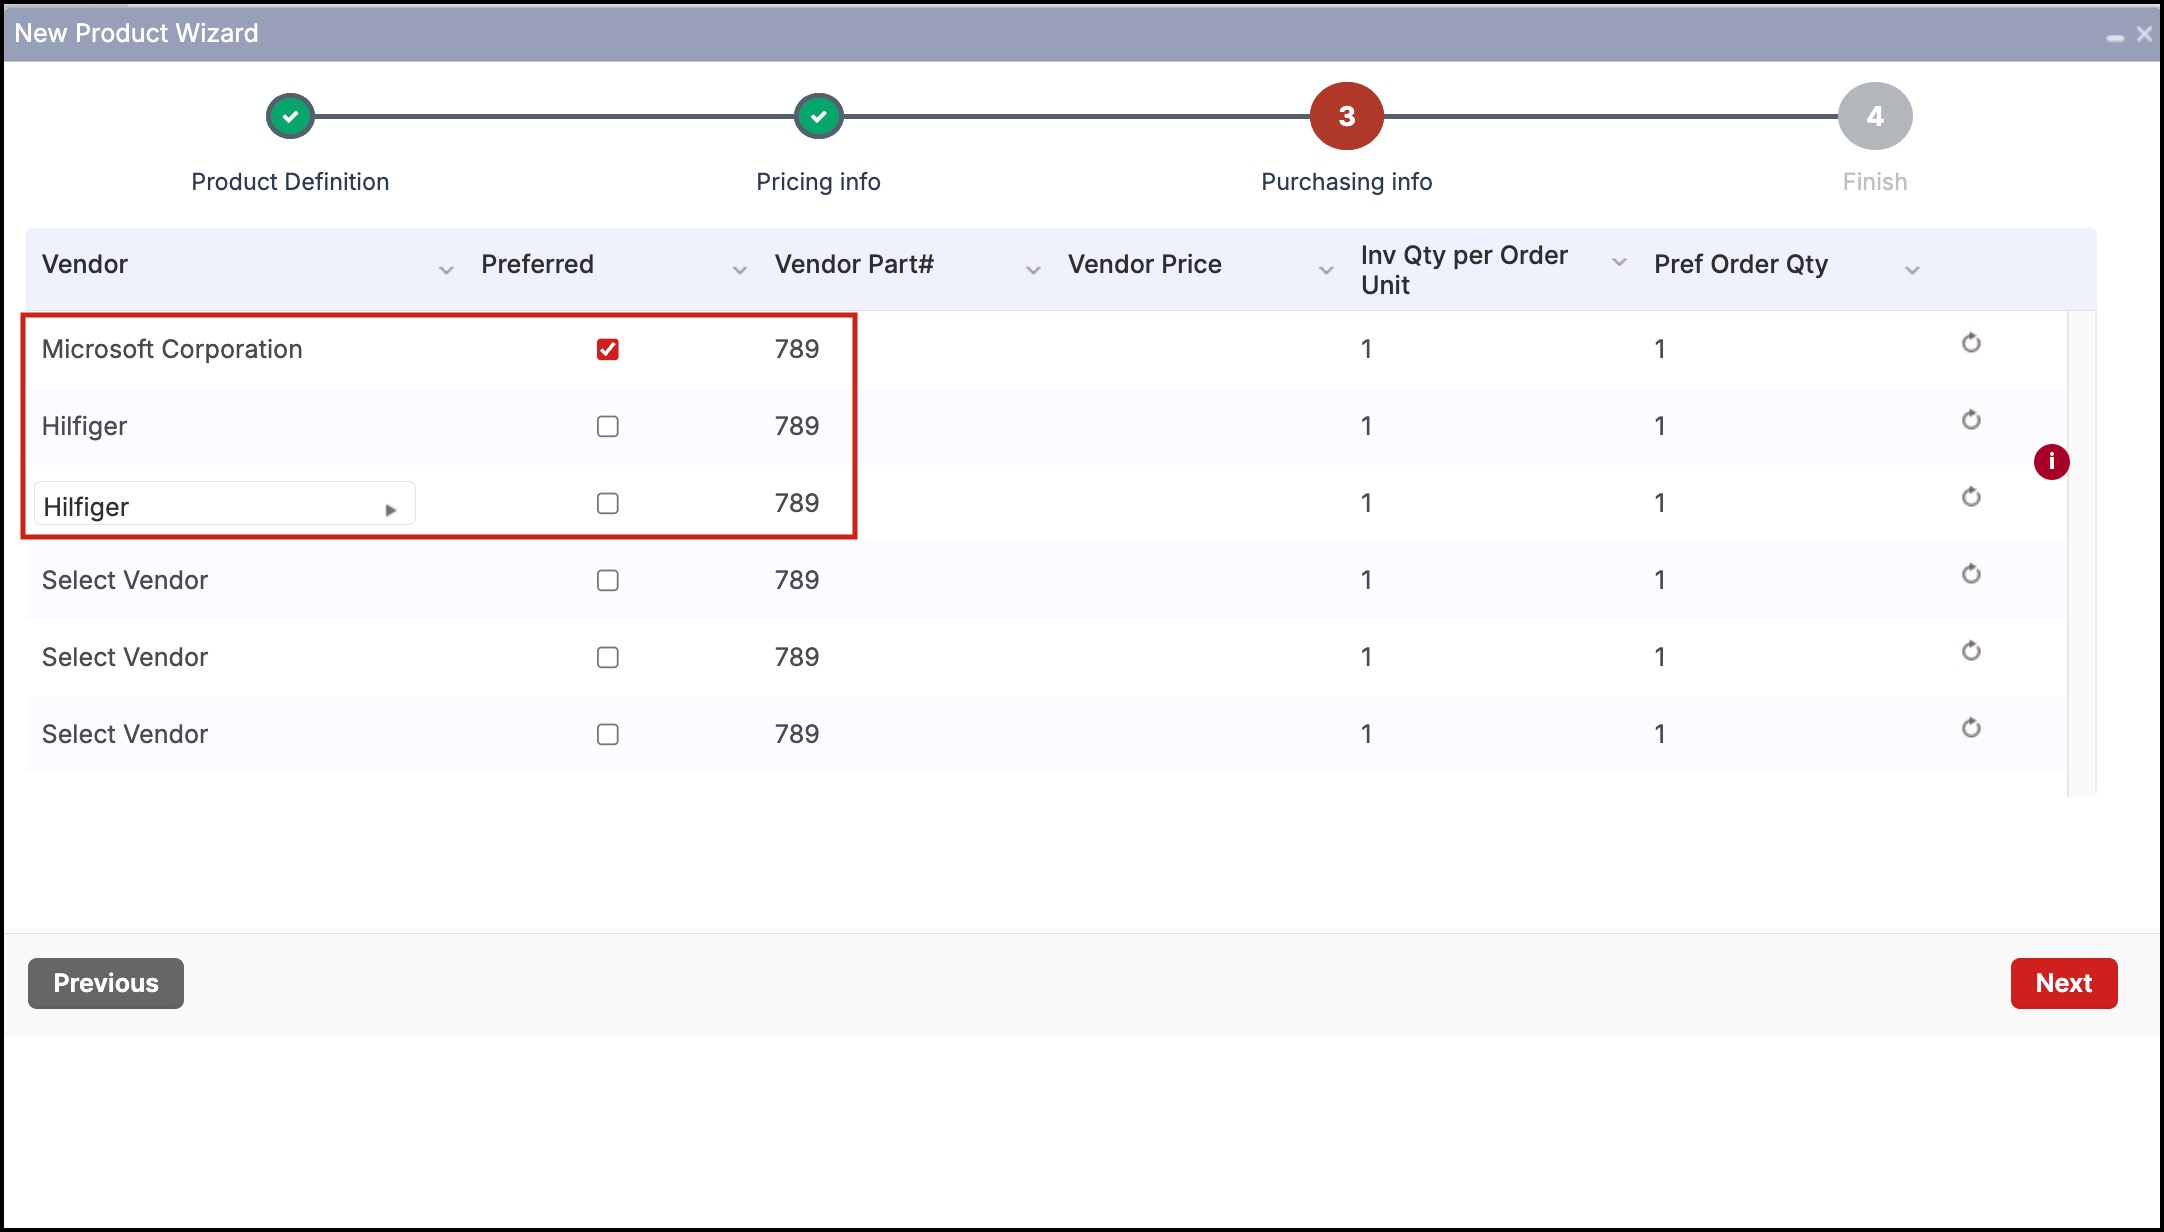Open the Vendor Price column menu chevron
The height and width of the screenshot is (1232, 2164).
[x=1326, y=270]
